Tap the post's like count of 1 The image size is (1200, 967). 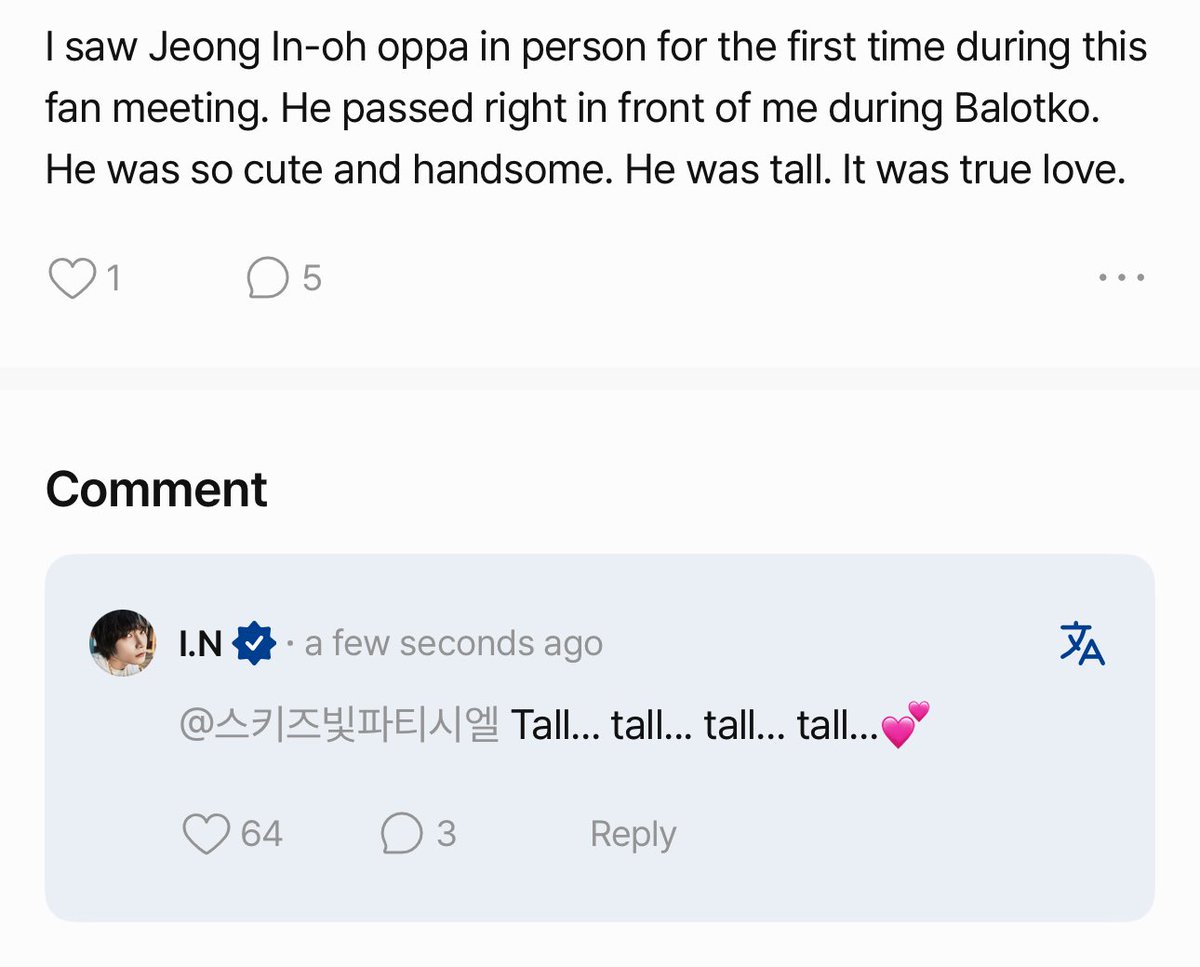(112, 278)
